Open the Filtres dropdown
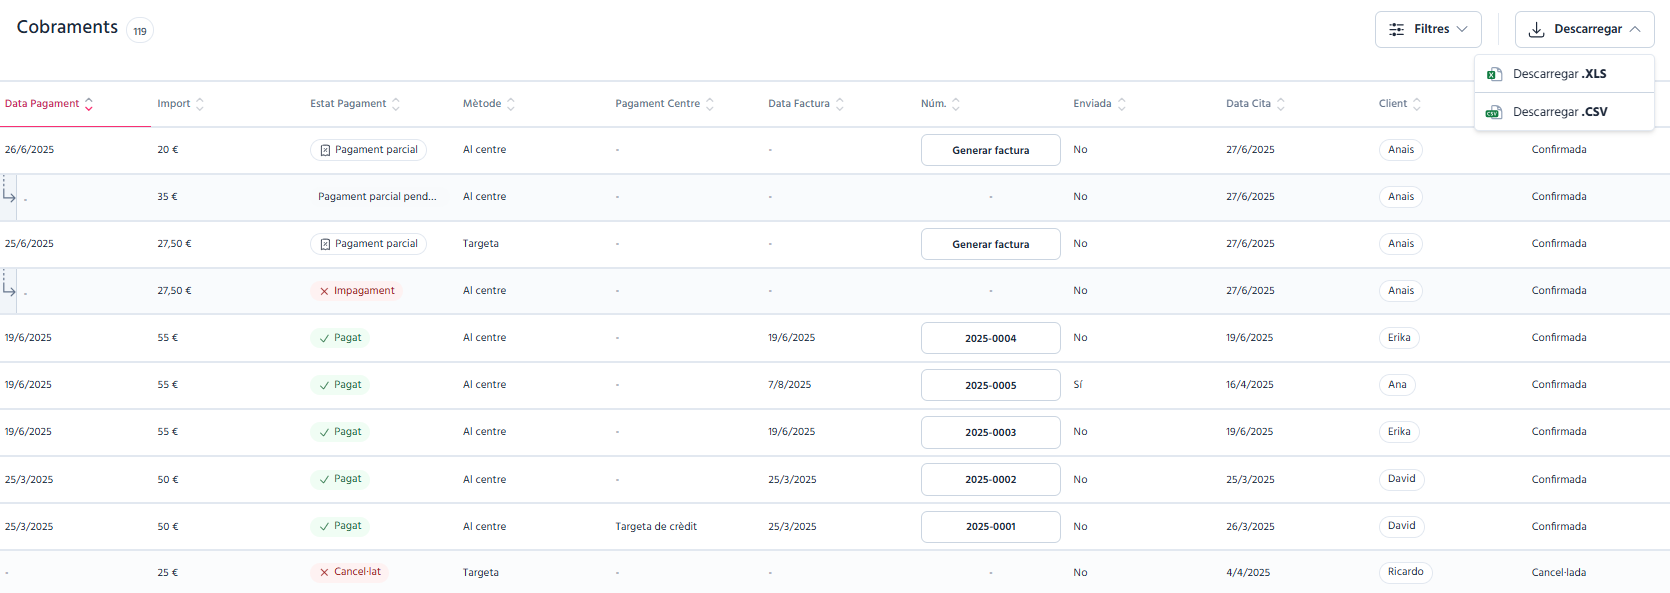The height and width of the screenshot is (593, 1670). click(1428, 29)
